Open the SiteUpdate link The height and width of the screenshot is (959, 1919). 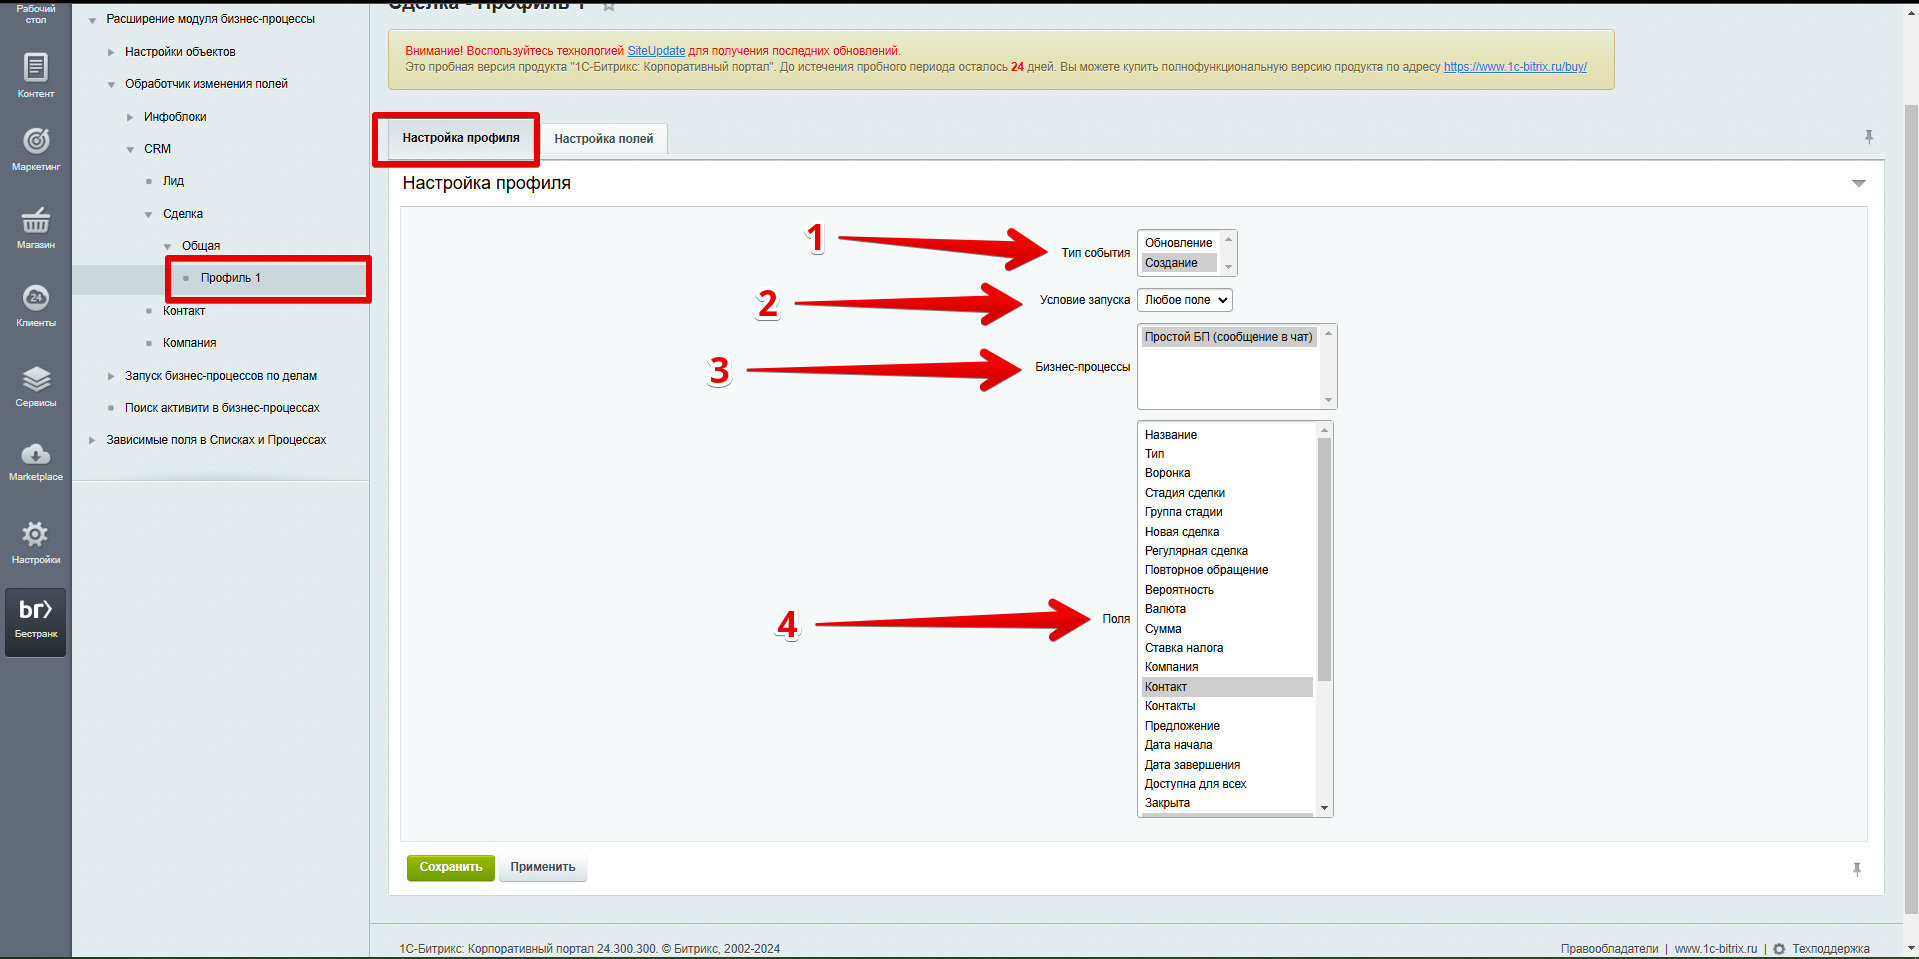[x=656, y=51]
